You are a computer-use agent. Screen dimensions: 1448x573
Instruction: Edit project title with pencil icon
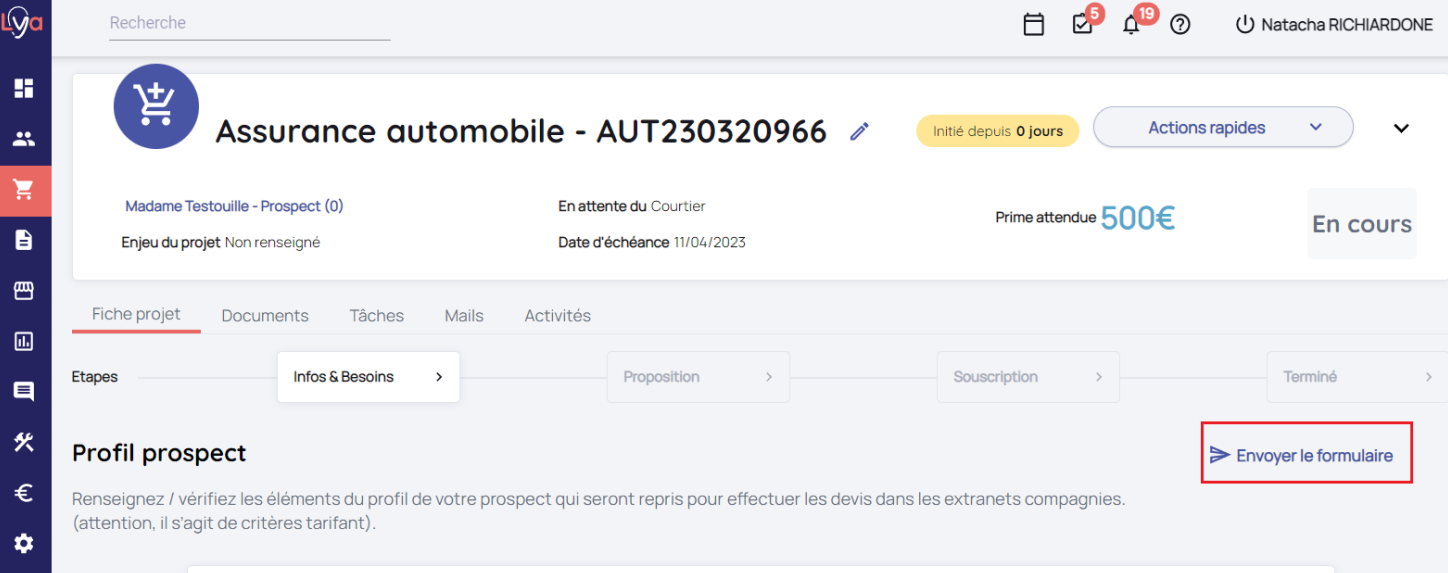[x=859, y=131]
